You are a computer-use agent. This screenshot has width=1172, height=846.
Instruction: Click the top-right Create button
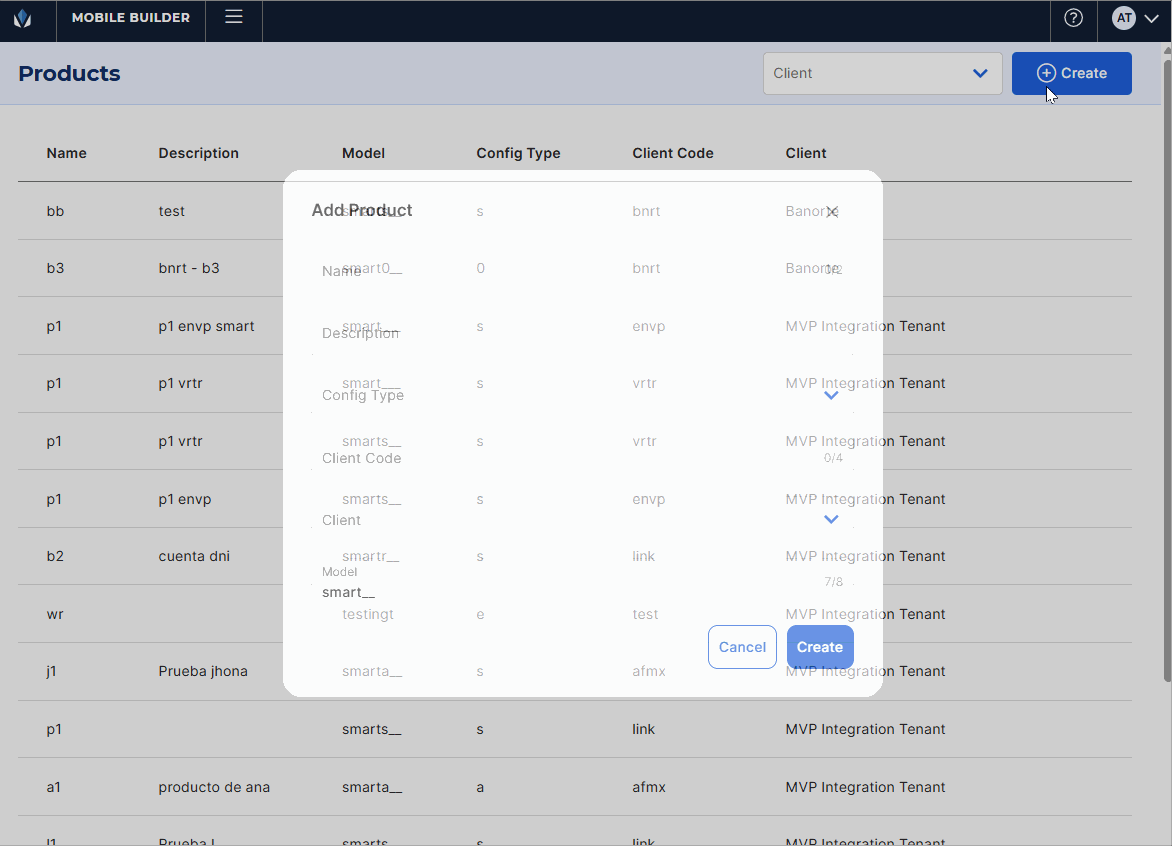pyautogui.click(x=1071, y=73)
